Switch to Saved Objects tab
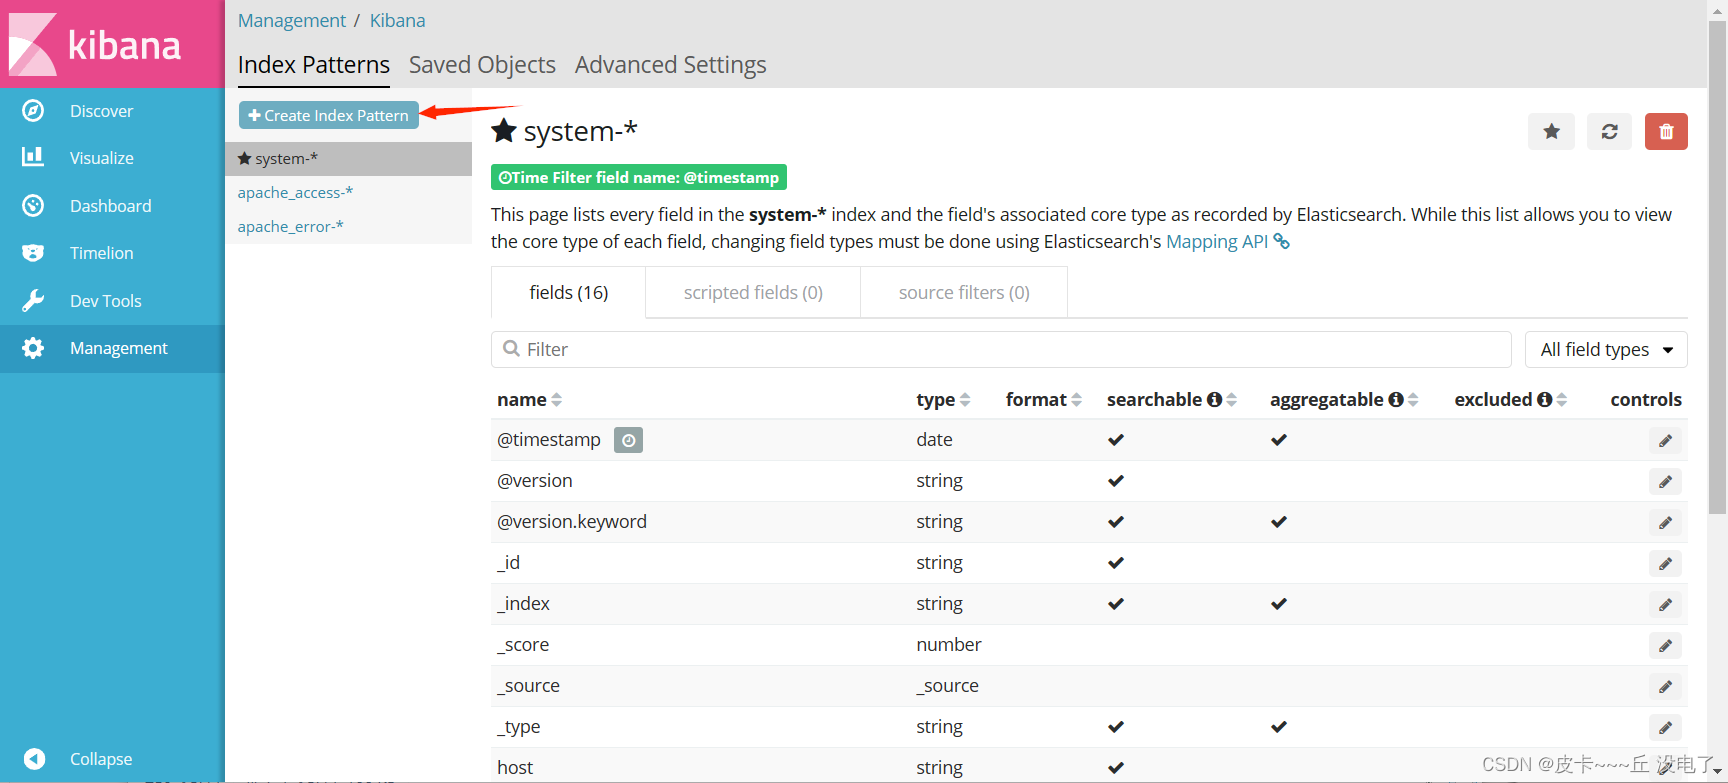 pyautogui.click(x=482, y=65)
